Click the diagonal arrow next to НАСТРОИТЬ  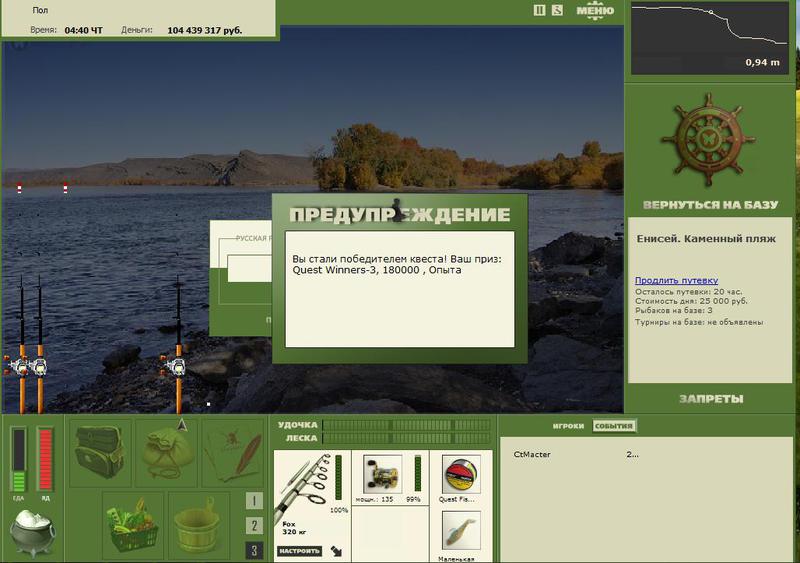click(x=337, y=551)
